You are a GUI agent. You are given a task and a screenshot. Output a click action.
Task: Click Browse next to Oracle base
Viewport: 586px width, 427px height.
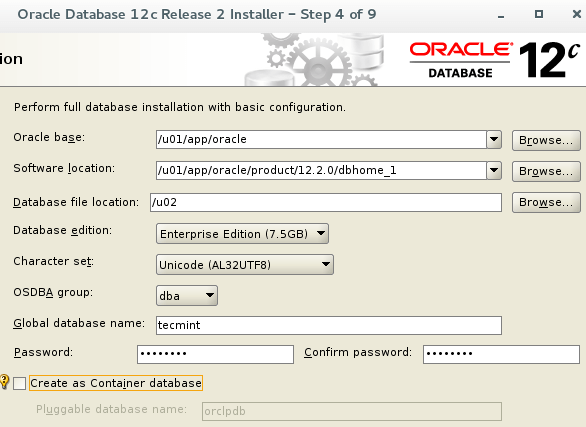click(x=546, y=140)
